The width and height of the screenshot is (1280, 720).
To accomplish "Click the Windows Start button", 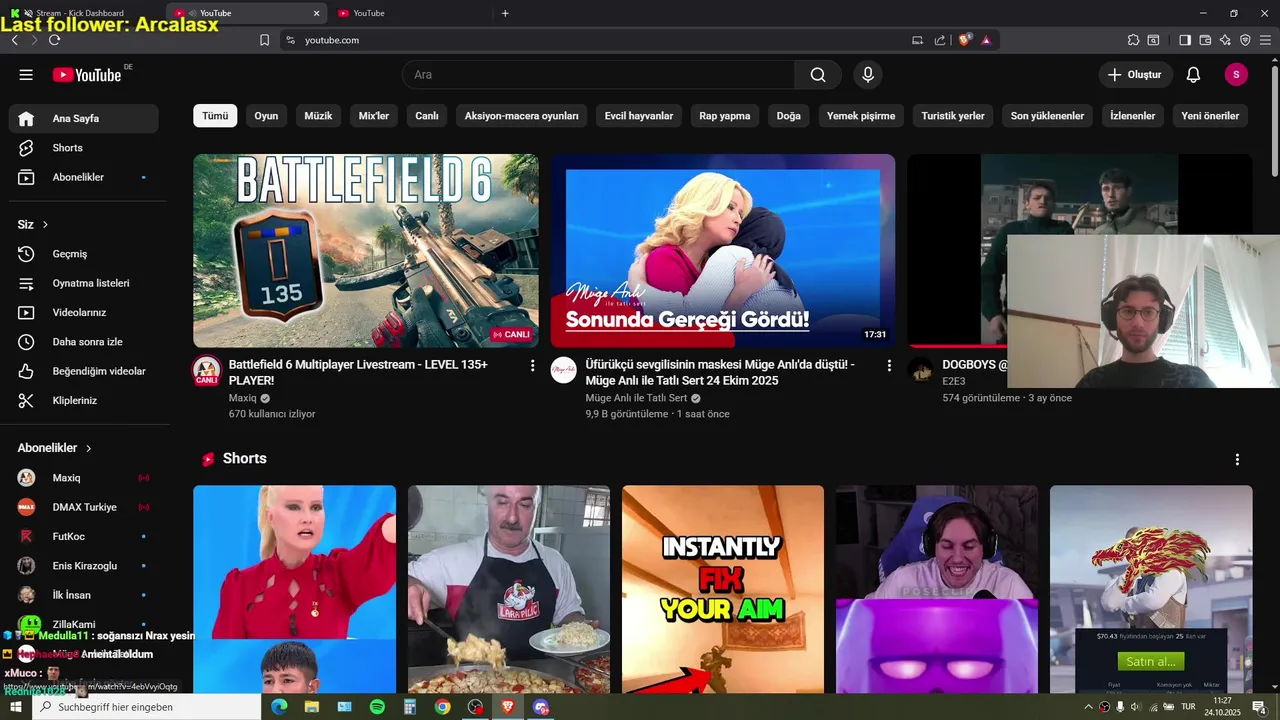I will [16, 707].
